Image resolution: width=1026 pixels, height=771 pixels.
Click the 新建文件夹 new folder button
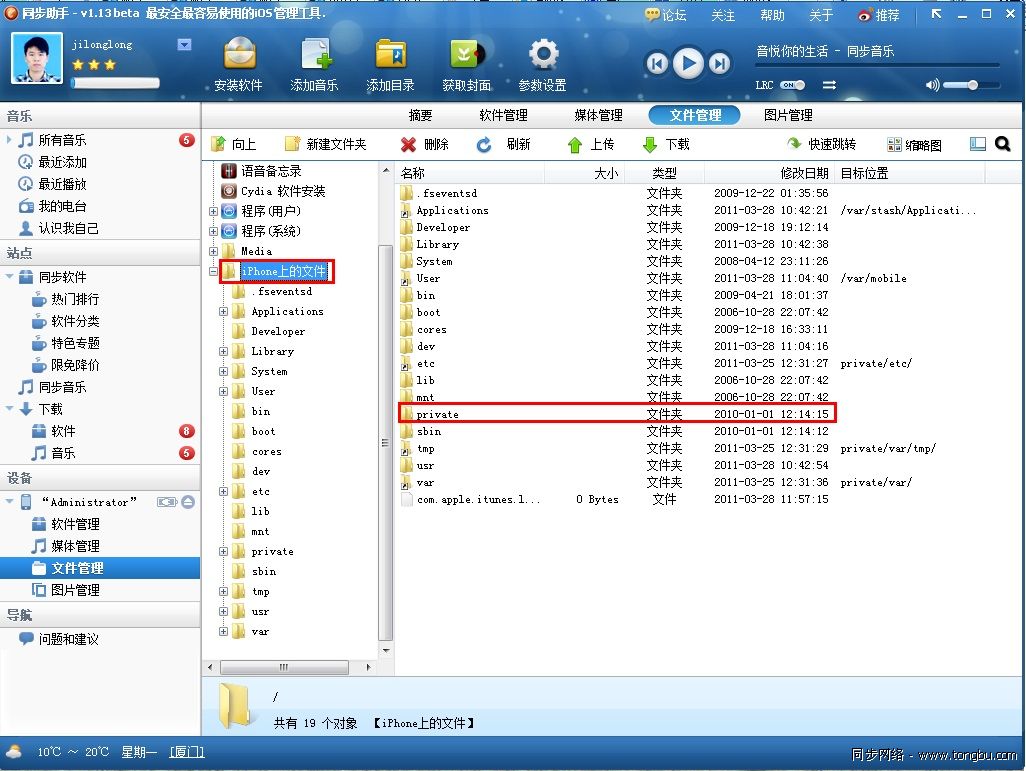coord(326,144)
